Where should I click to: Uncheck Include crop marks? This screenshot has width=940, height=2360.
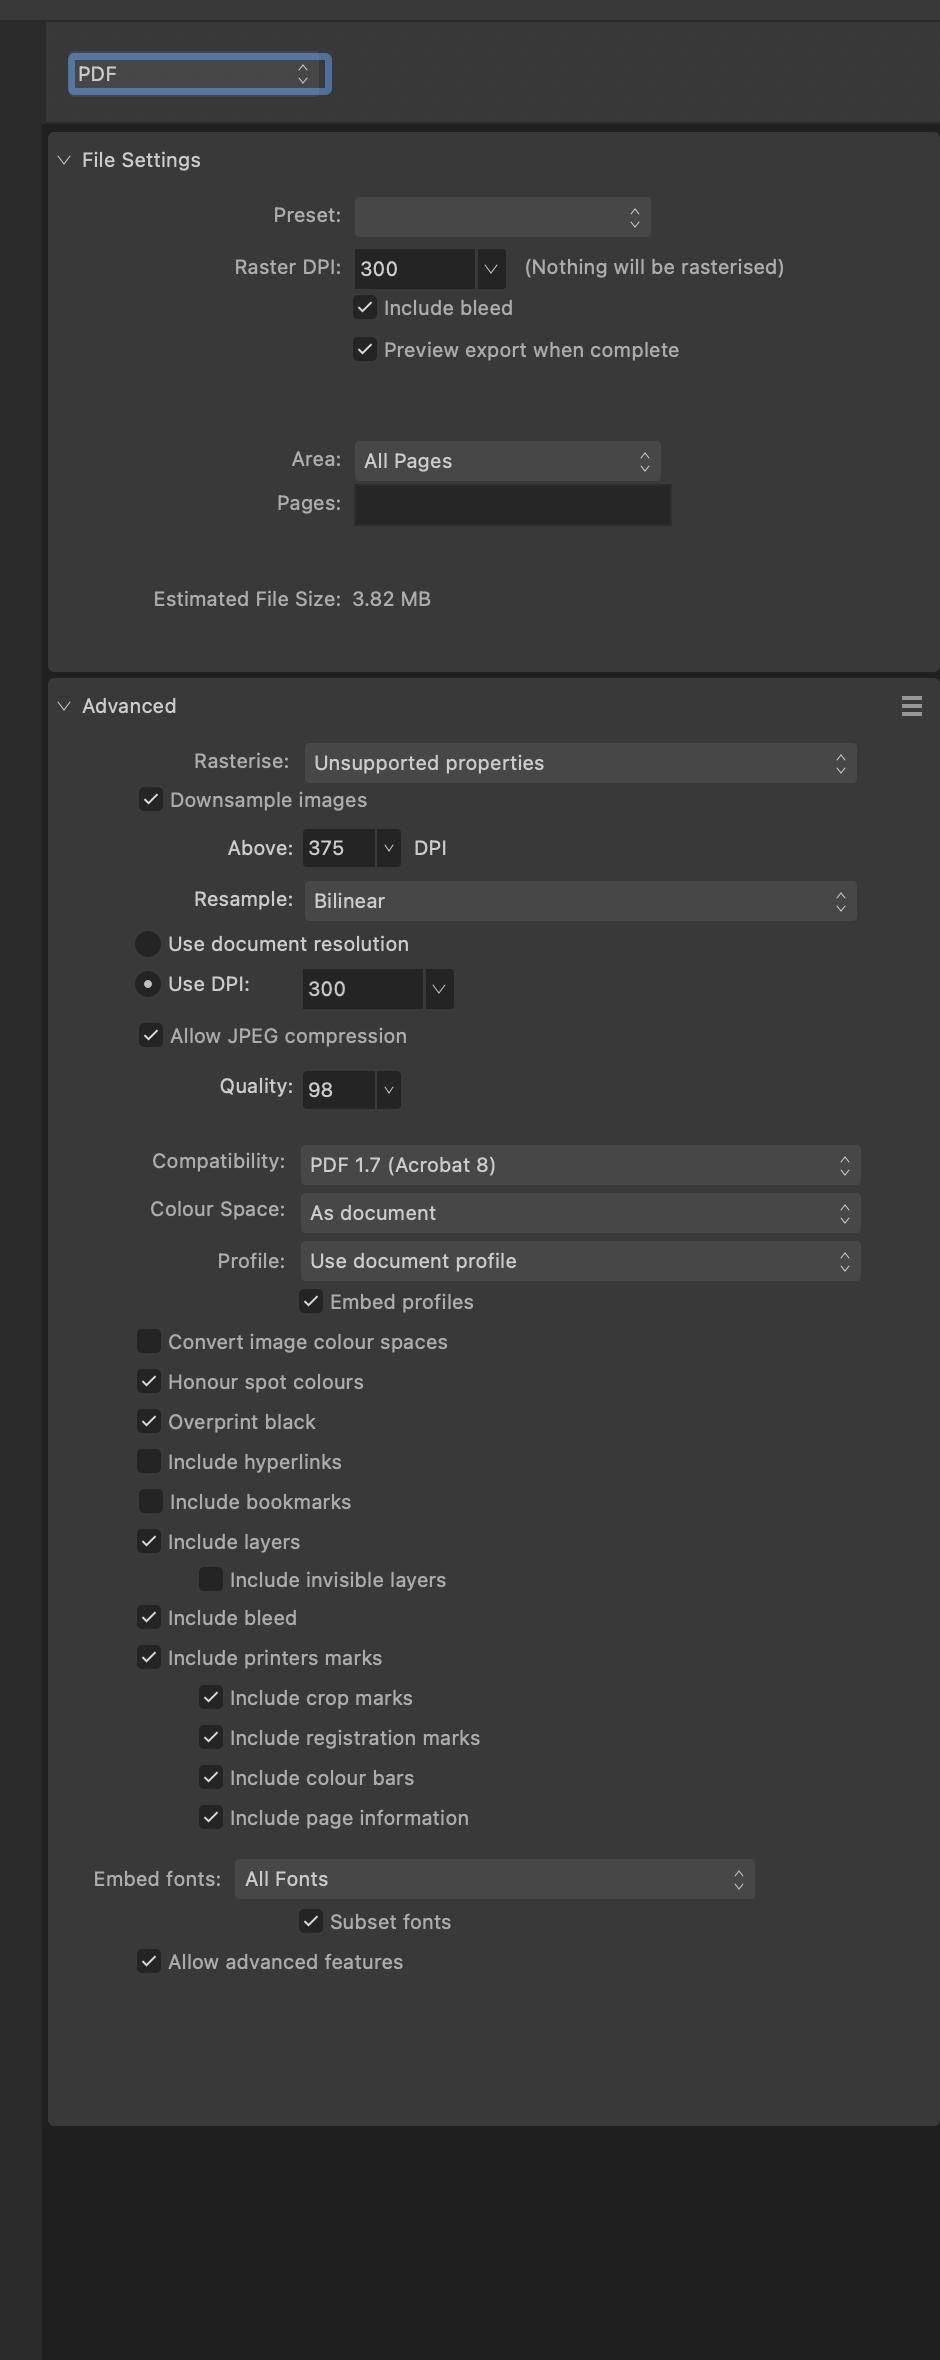211,1698
